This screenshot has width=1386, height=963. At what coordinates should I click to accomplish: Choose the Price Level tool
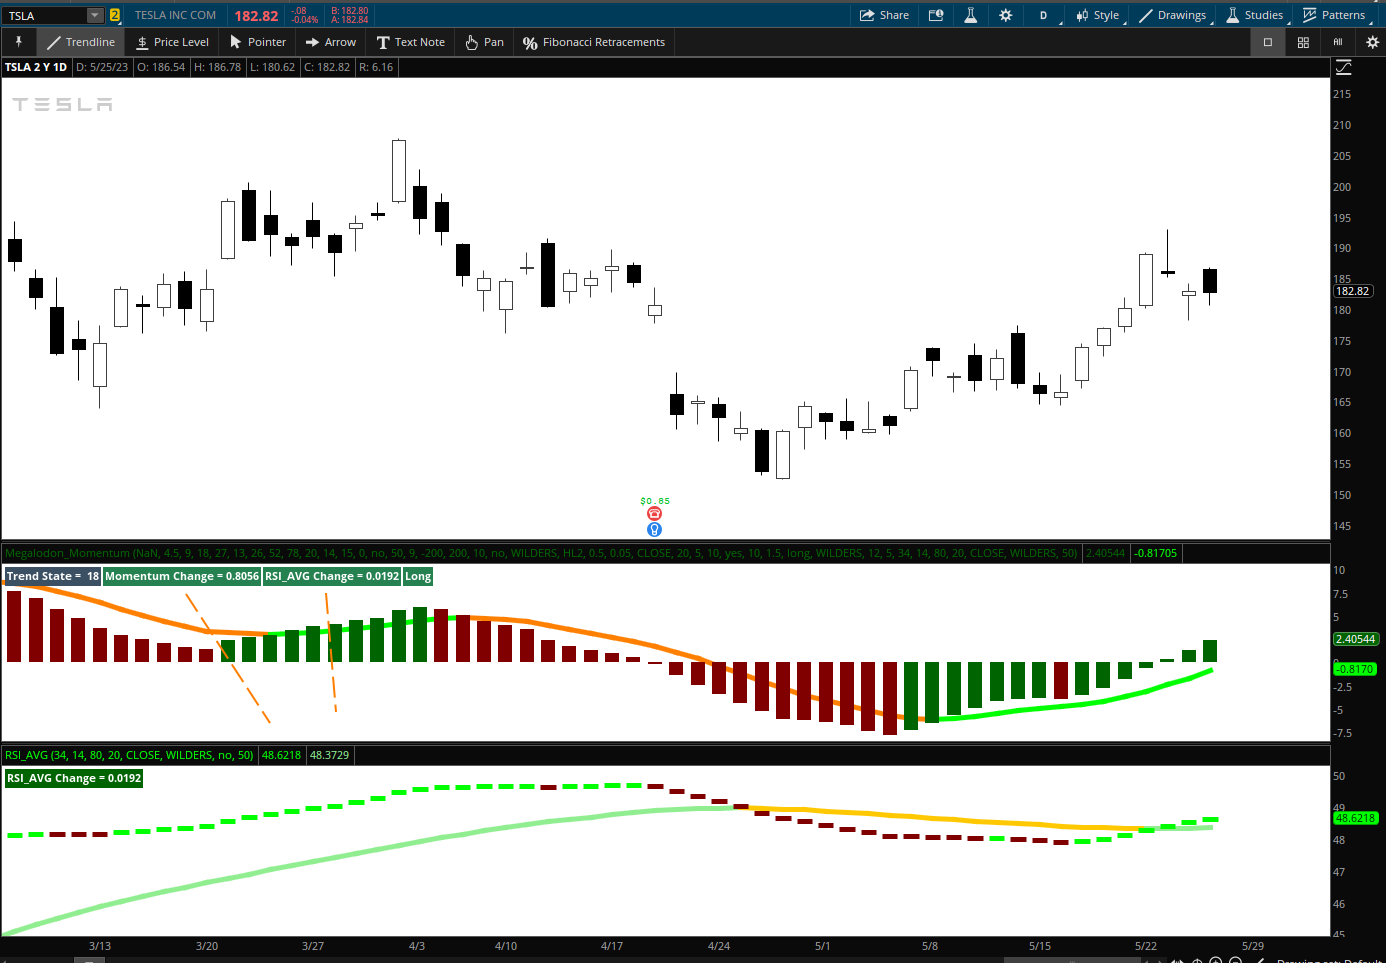pyautogui.click(x=173, y=42)
